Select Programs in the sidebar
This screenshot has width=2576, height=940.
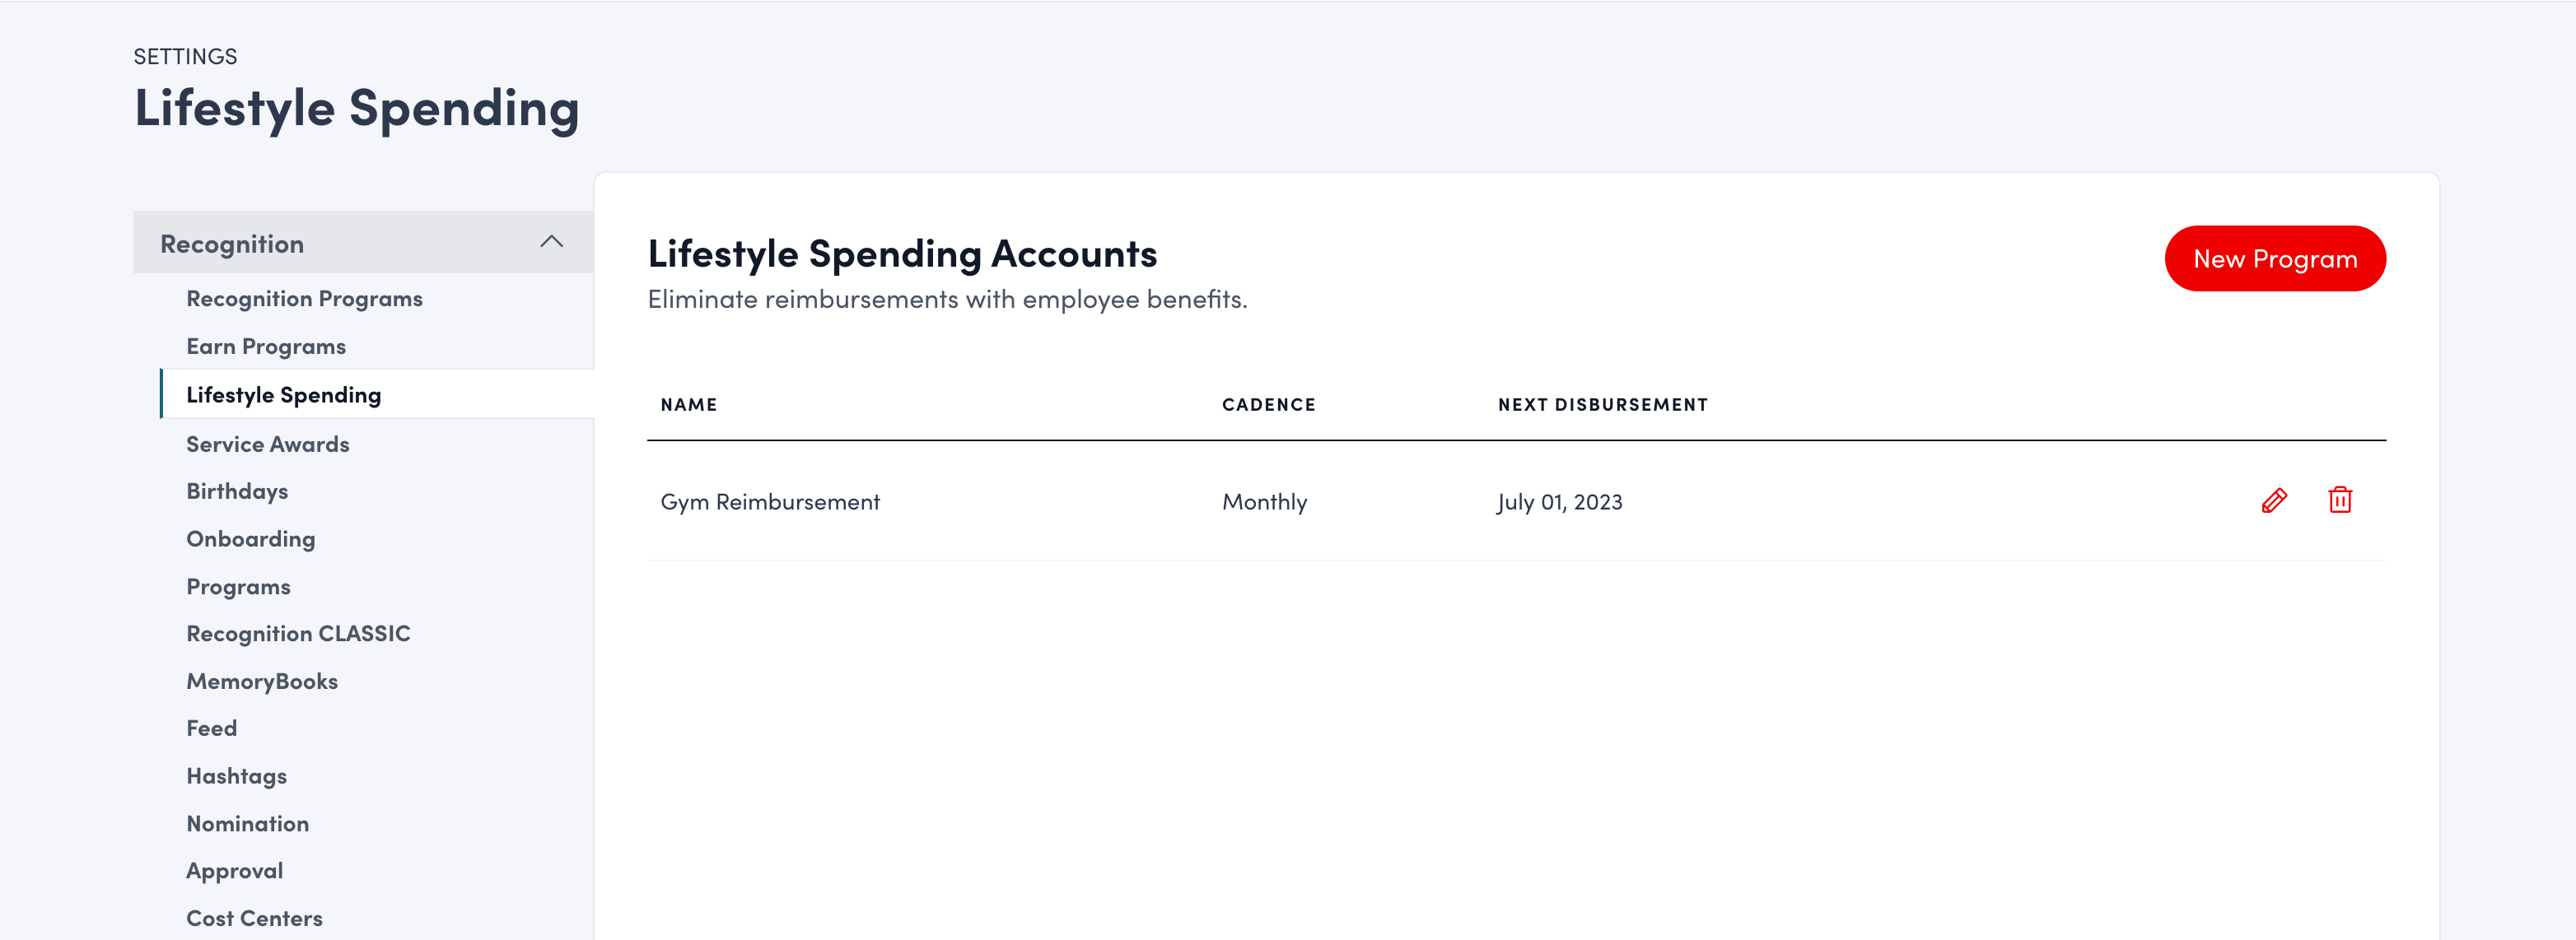[238, 587]
